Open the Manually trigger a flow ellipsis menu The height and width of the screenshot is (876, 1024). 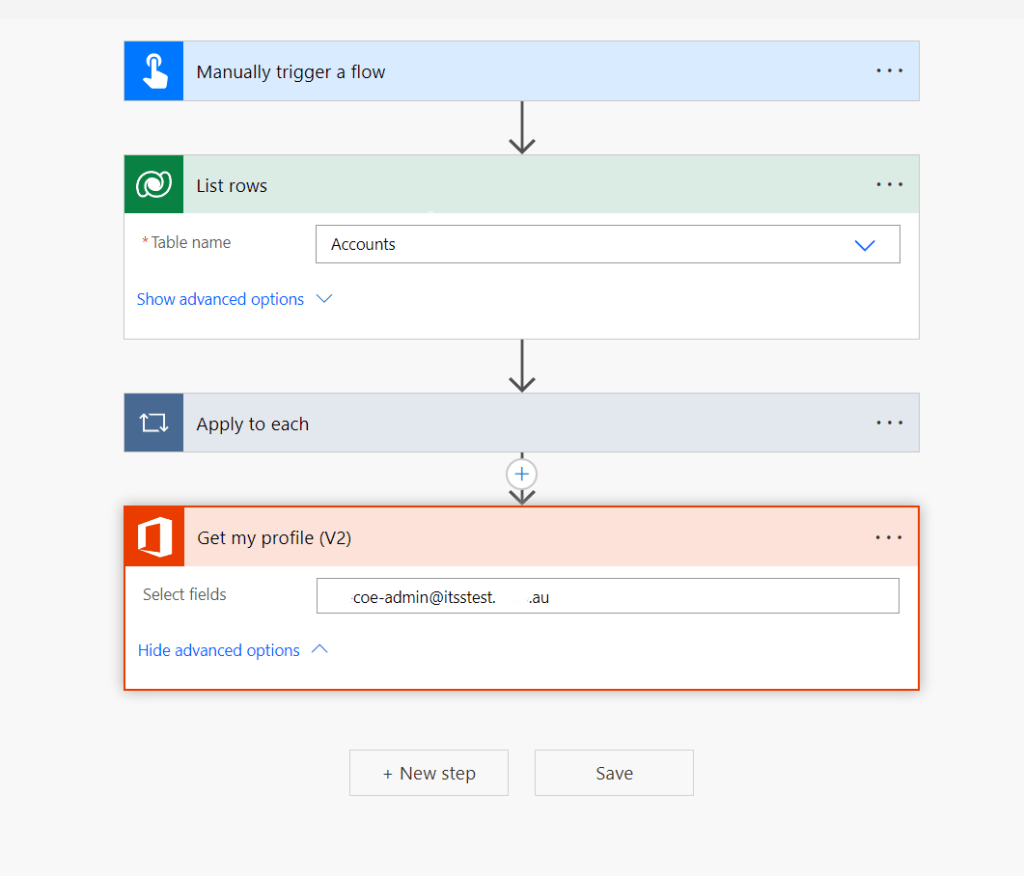coord(889,72)
